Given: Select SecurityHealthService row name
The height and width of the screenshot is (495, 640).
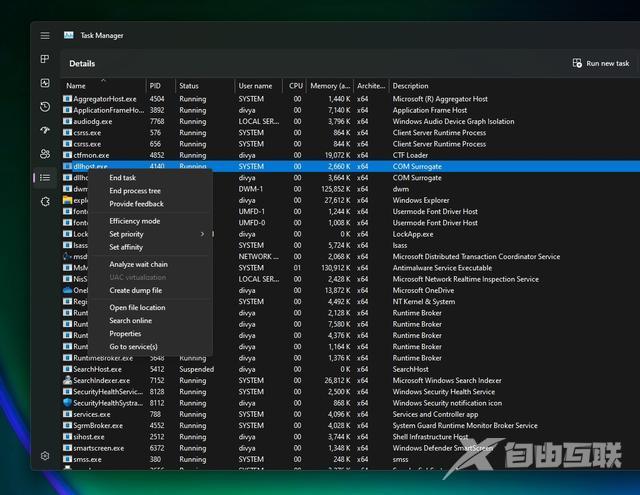Looking at the screenshot, I should [x=108, y=392].
